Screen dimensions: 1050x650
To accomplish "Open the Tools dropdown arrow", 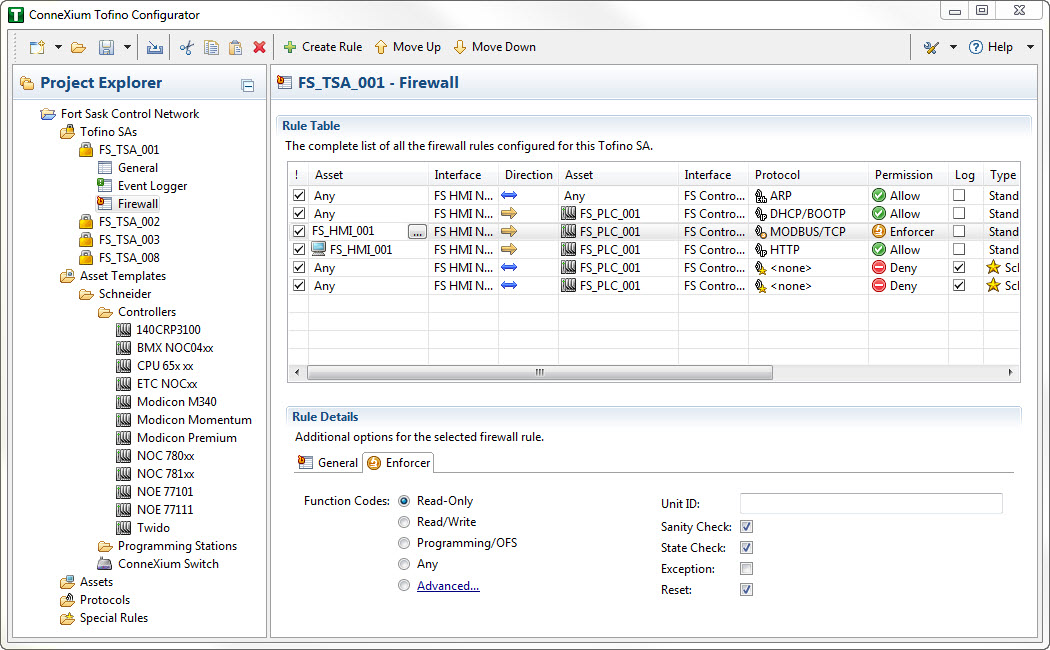I will point(953,47).
